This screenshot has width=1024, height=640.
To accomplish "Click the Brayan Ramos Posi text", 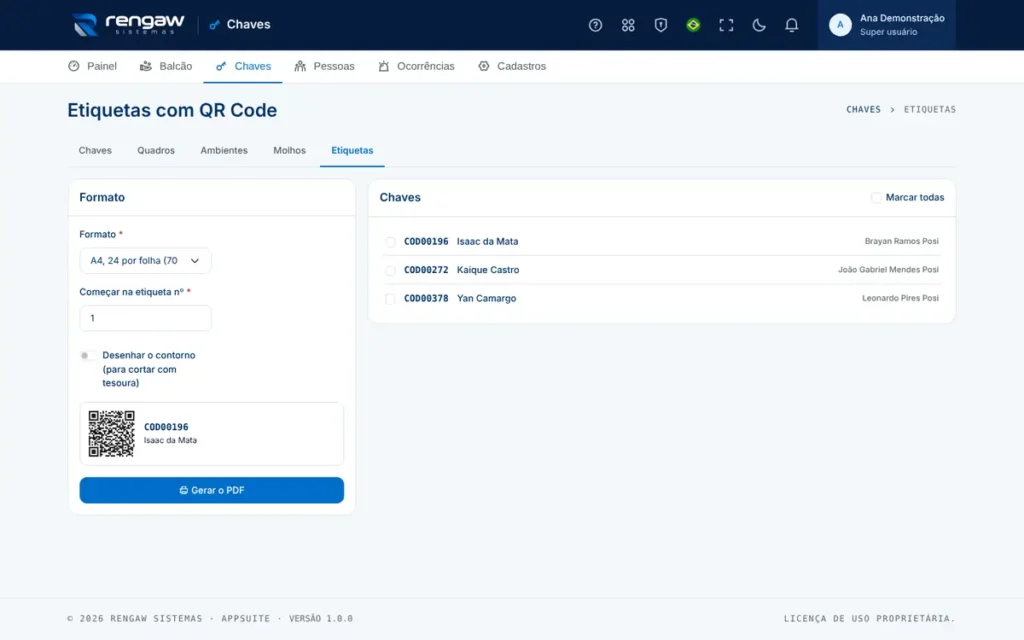I will pyautogui.click(x=901, y=242).
